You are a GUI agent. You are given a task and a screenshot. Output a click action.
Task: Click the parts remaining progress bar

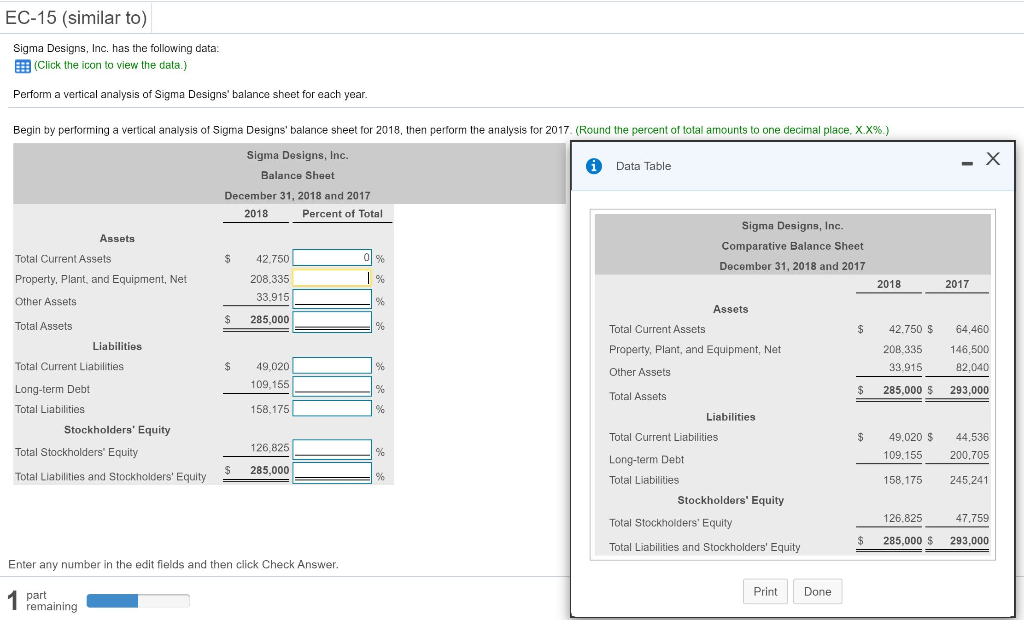pos(138,600)
